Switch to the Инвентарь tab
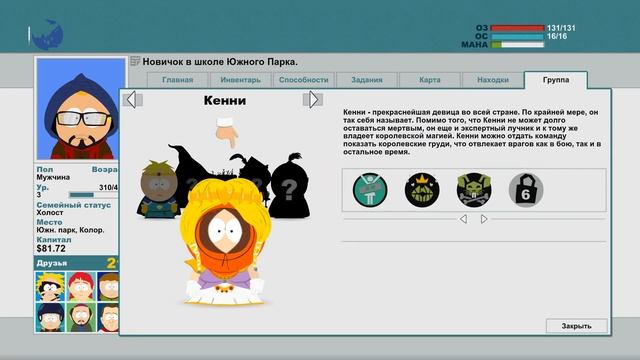Viewport: 640px width, 360px height. [x=240, y=80]
